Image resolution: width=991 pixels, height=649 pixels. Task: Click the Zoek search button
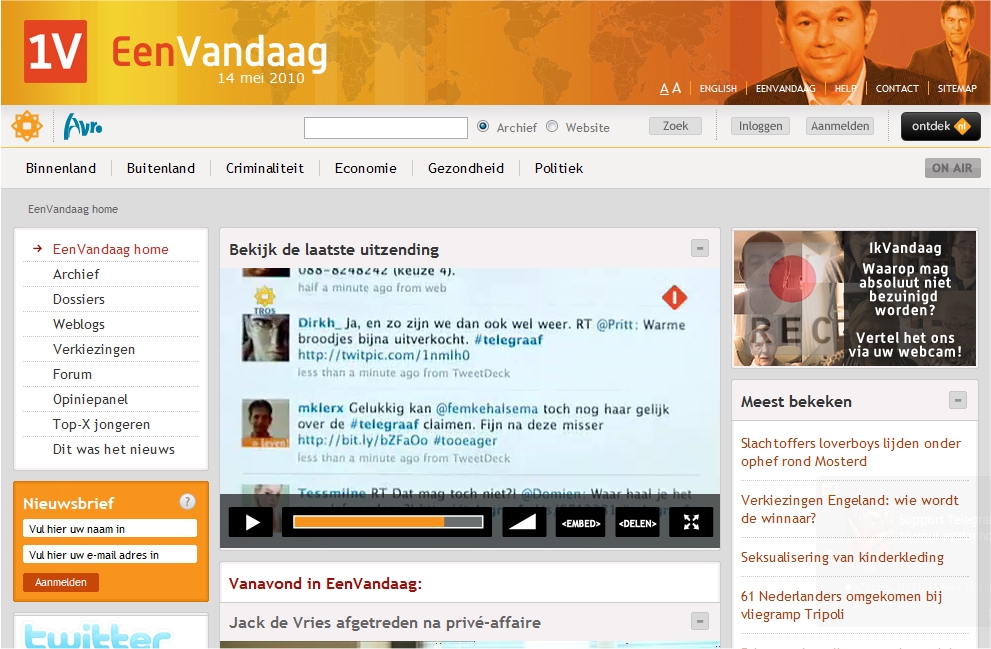point(675,126)
